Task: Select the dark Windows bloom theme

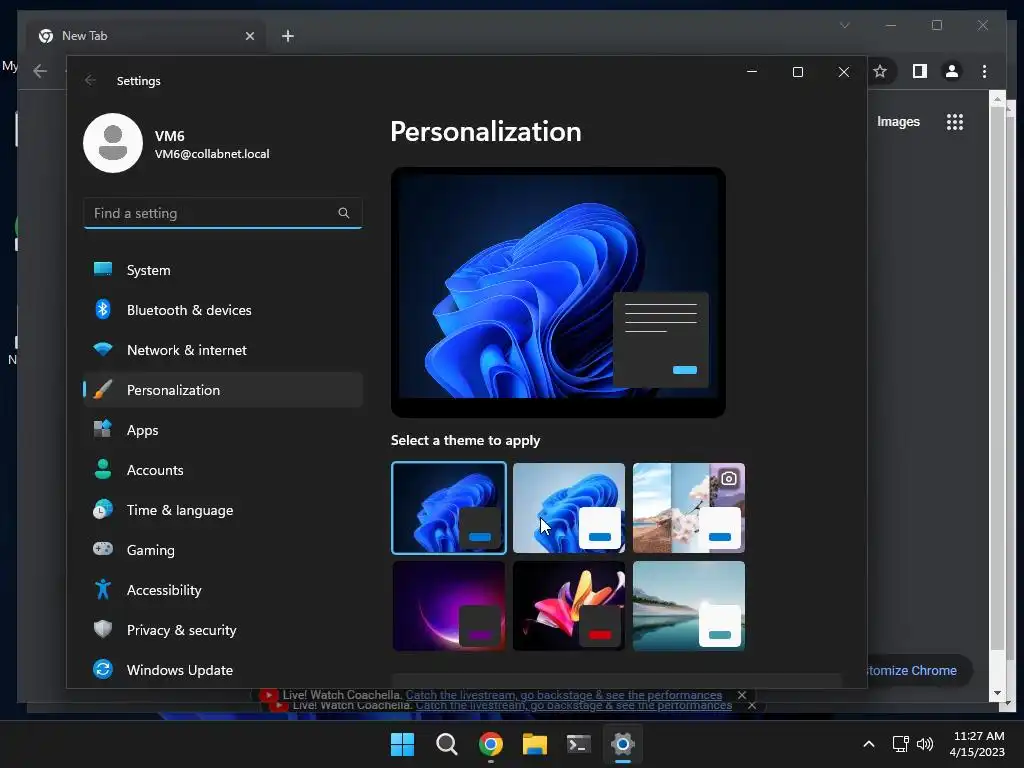Action: [449, 508]
